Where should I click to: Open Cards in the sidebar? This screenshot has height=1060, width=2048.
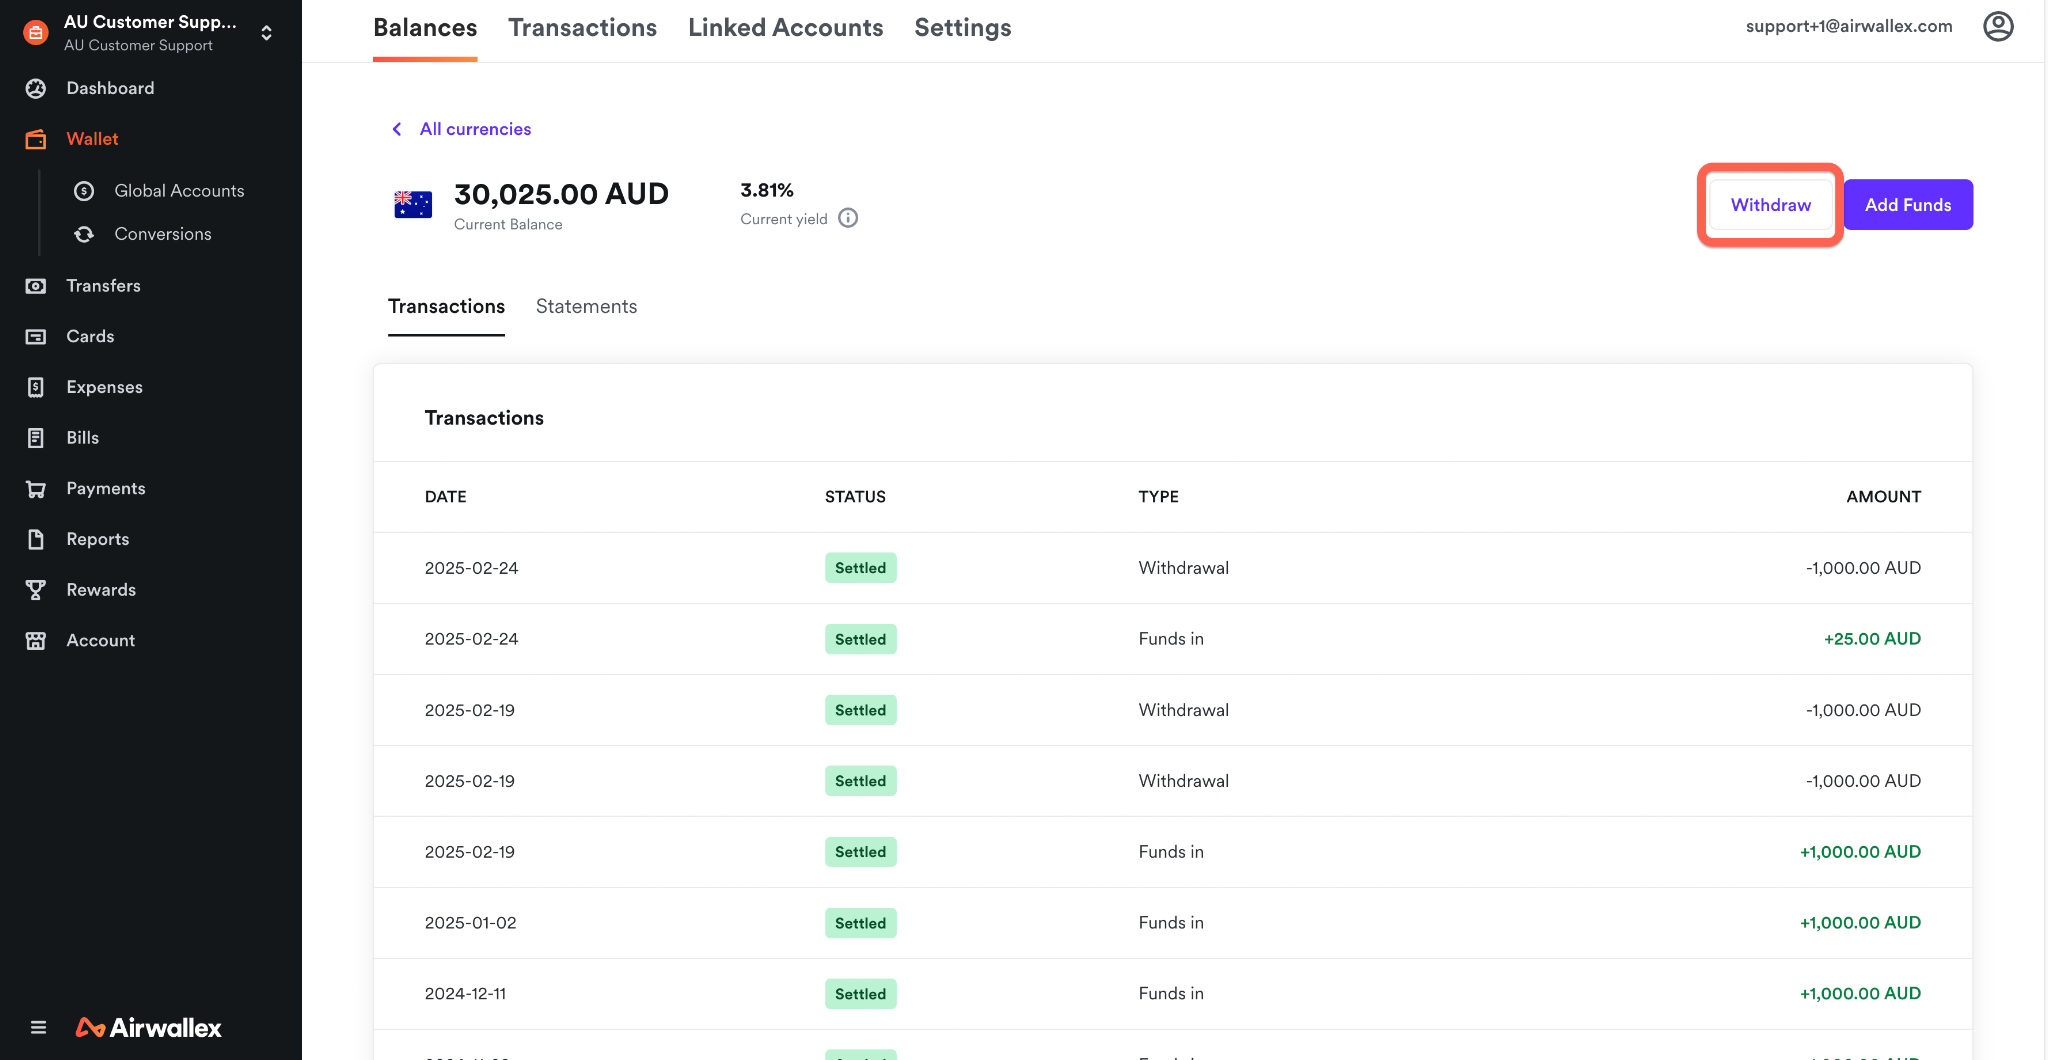coord(90,337)
